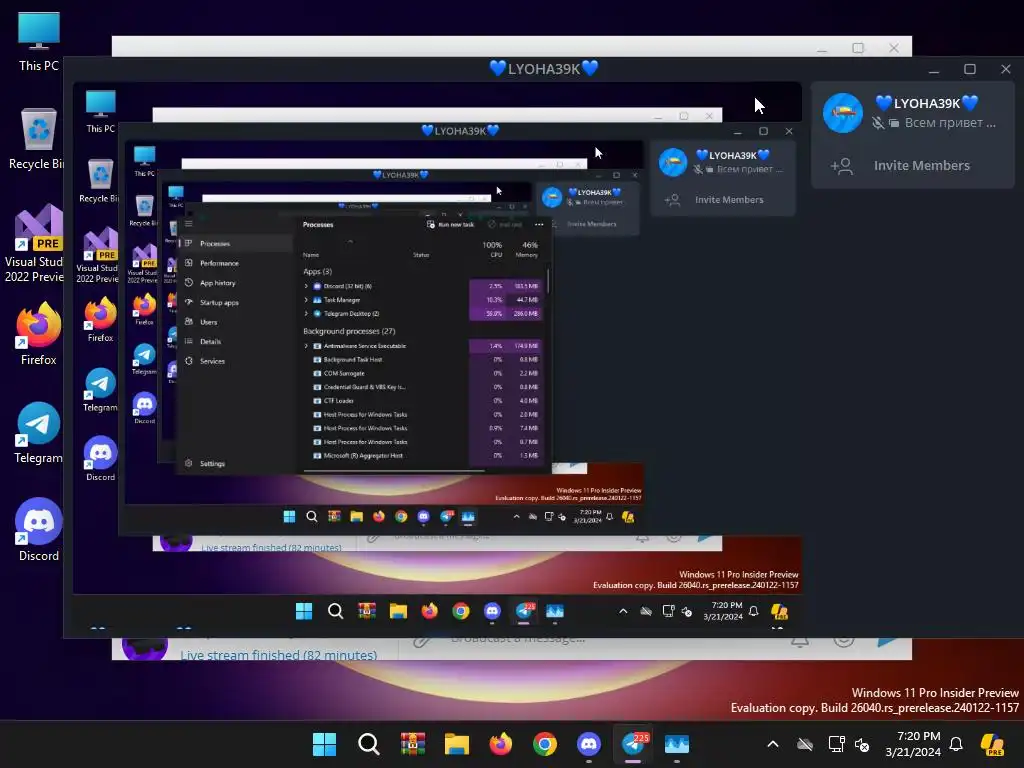Viewport: 1024px width, 768px height.
Task: Open Google Chrome from the main taskbar
Action: coord(545,744)
